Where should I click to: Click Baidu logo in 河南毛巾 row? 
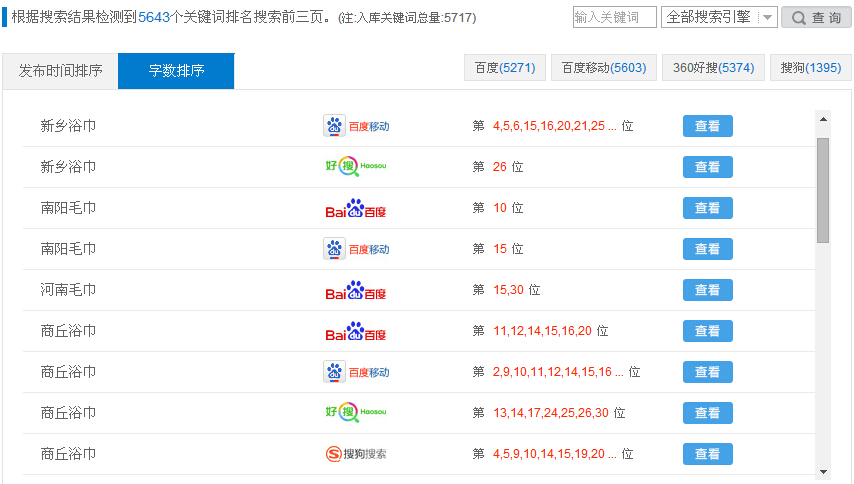click(356, 290)
